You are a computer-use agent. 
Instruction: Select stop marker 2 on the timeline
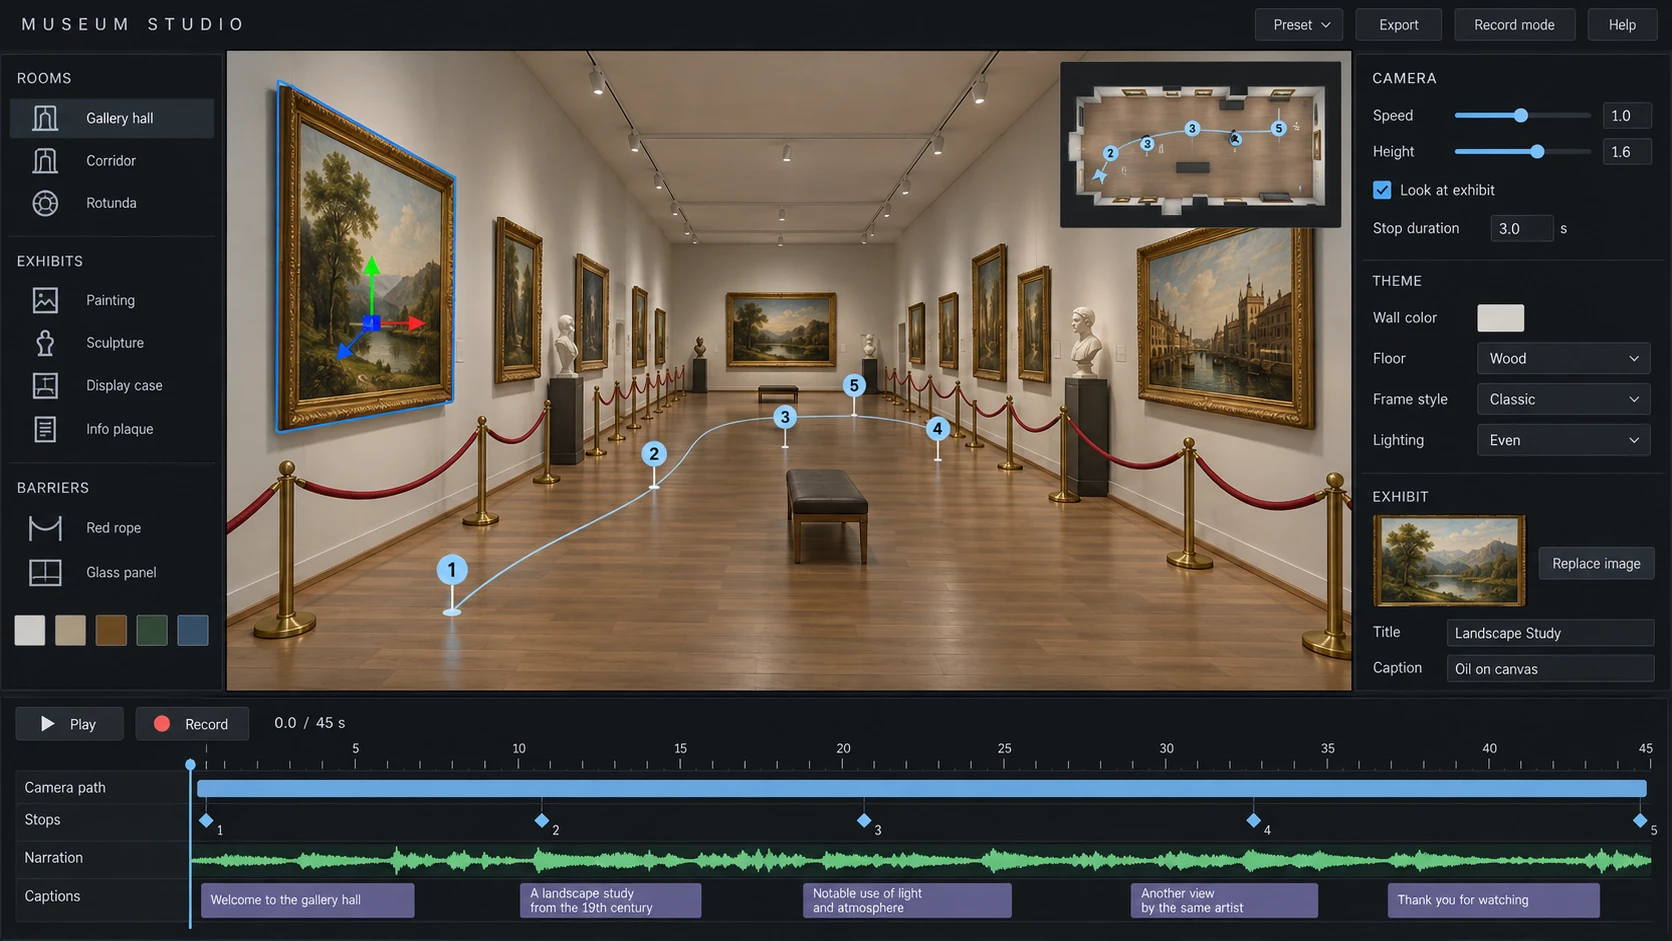coord(541,820)
